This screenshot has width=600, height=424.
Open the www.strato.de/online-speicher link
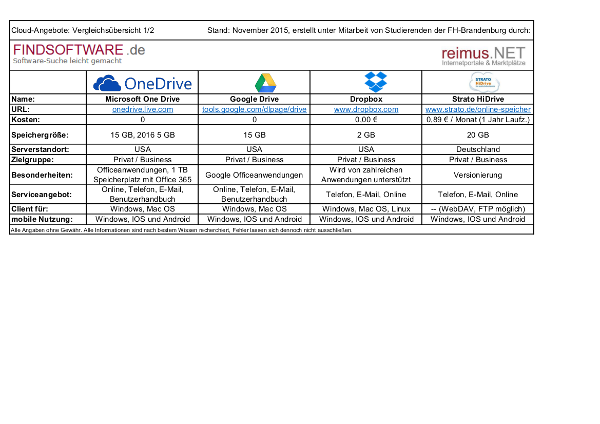478,109
